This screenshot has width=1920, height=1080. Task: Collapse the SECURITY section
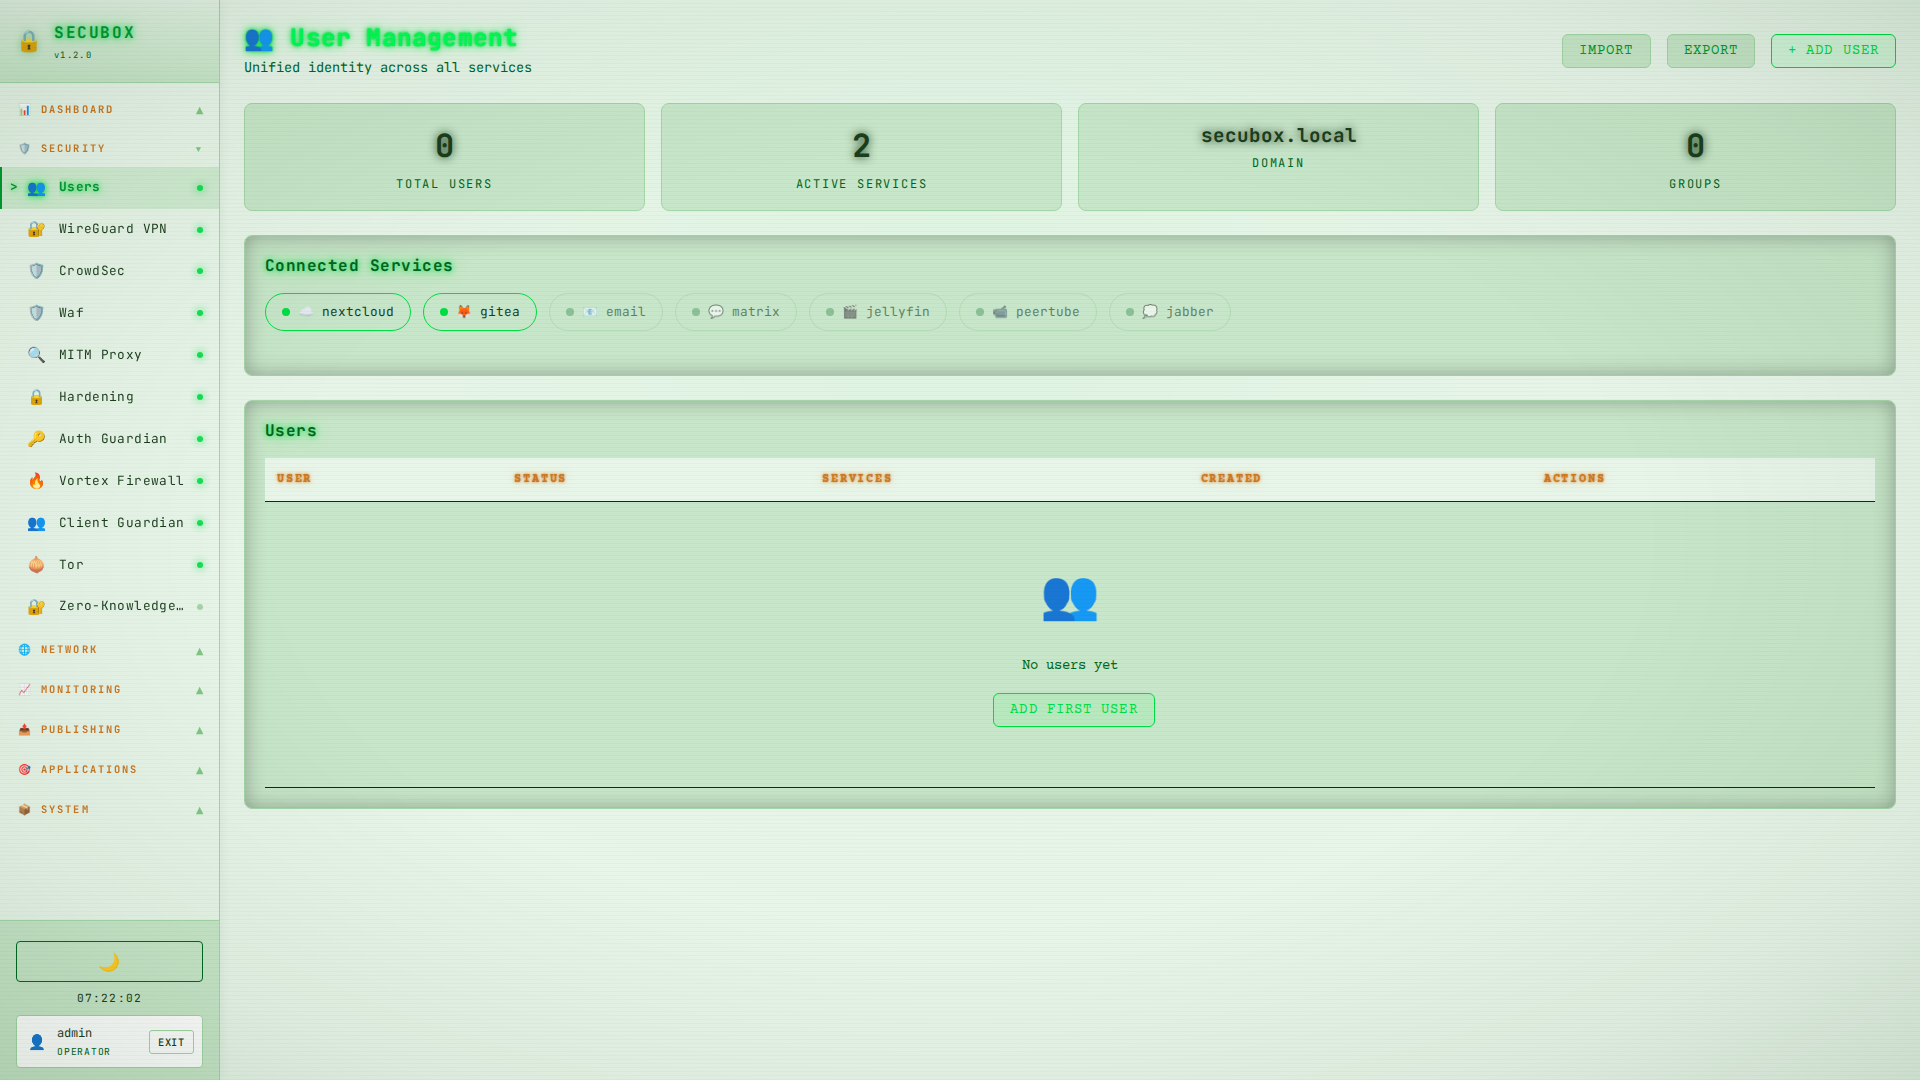pos(109,148)
